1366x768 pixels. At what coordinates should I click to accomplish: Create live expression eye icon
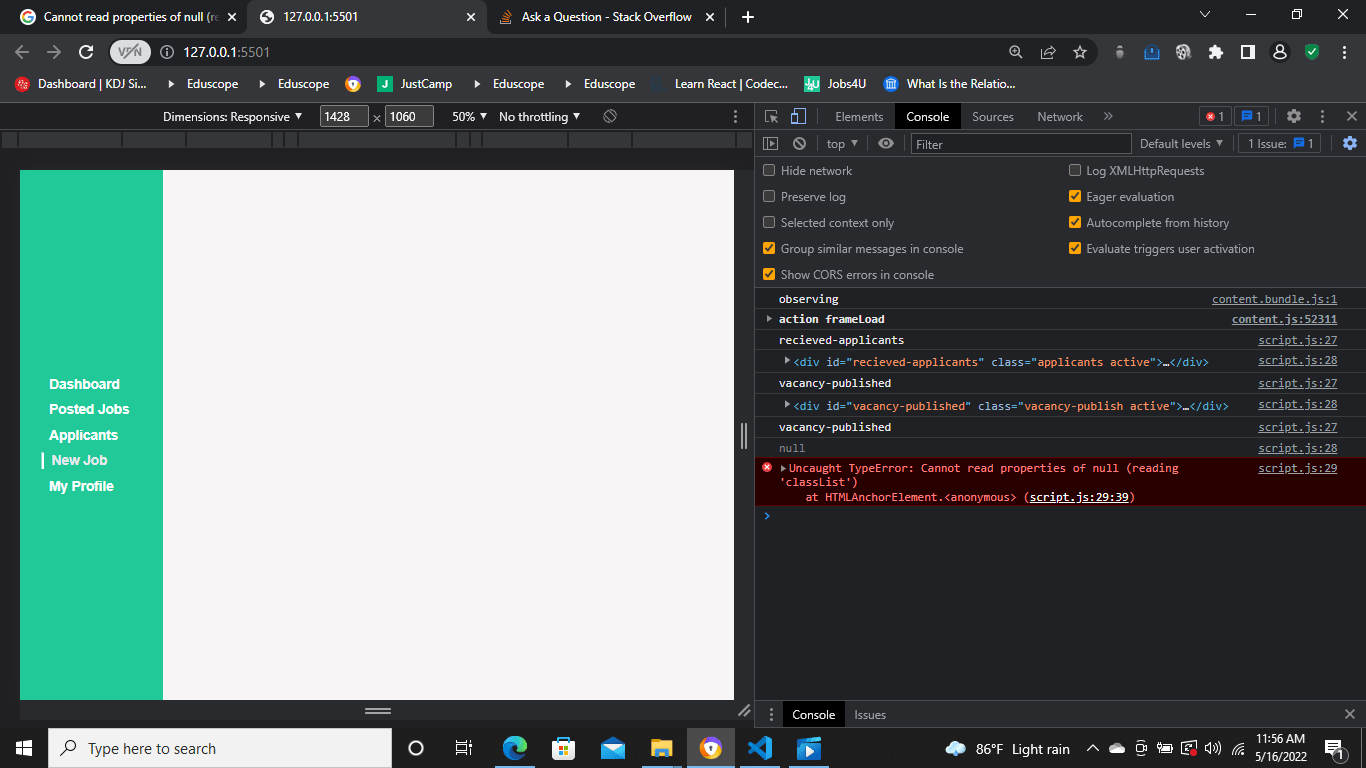885,144
